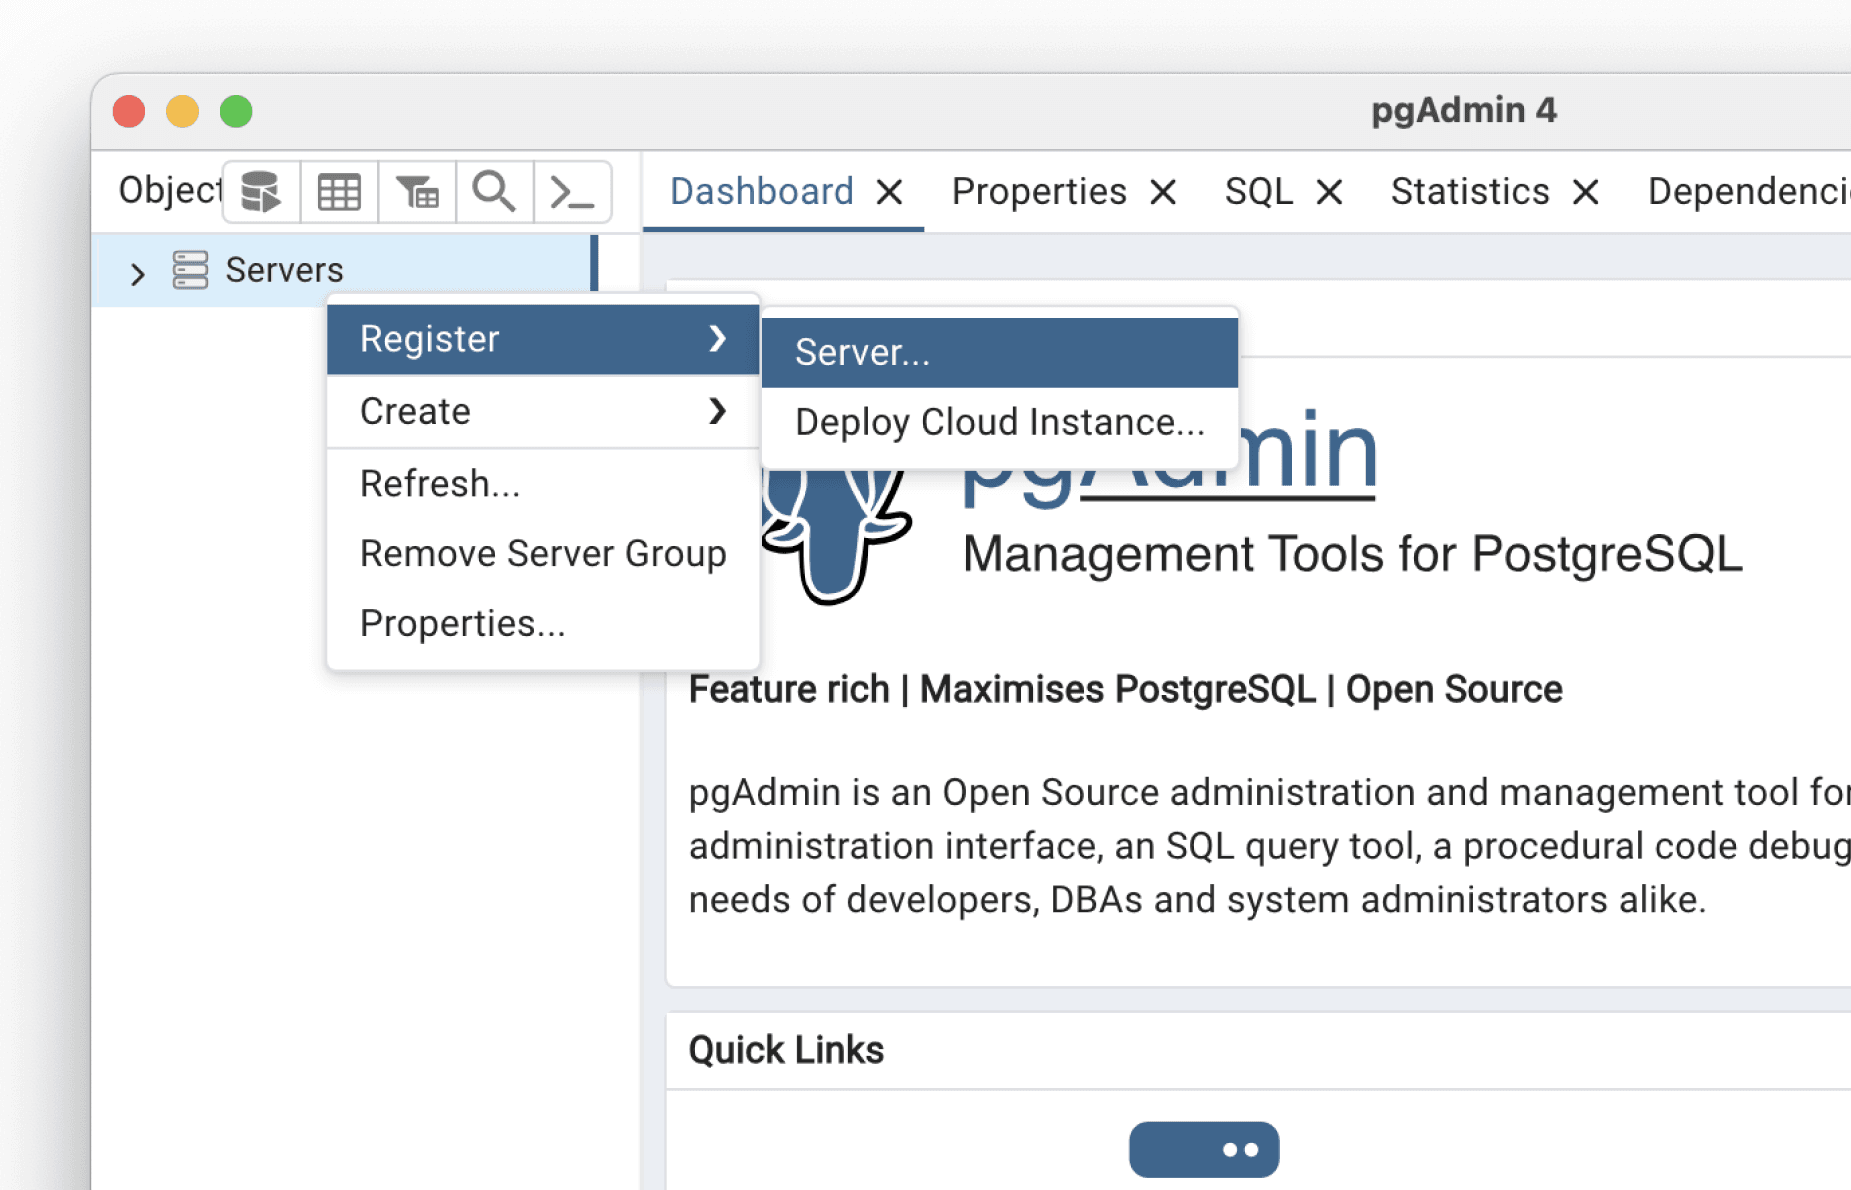The image size is (1851, 1190).
Task: Open the Query Tool from the toolbar
Action: 260,191
